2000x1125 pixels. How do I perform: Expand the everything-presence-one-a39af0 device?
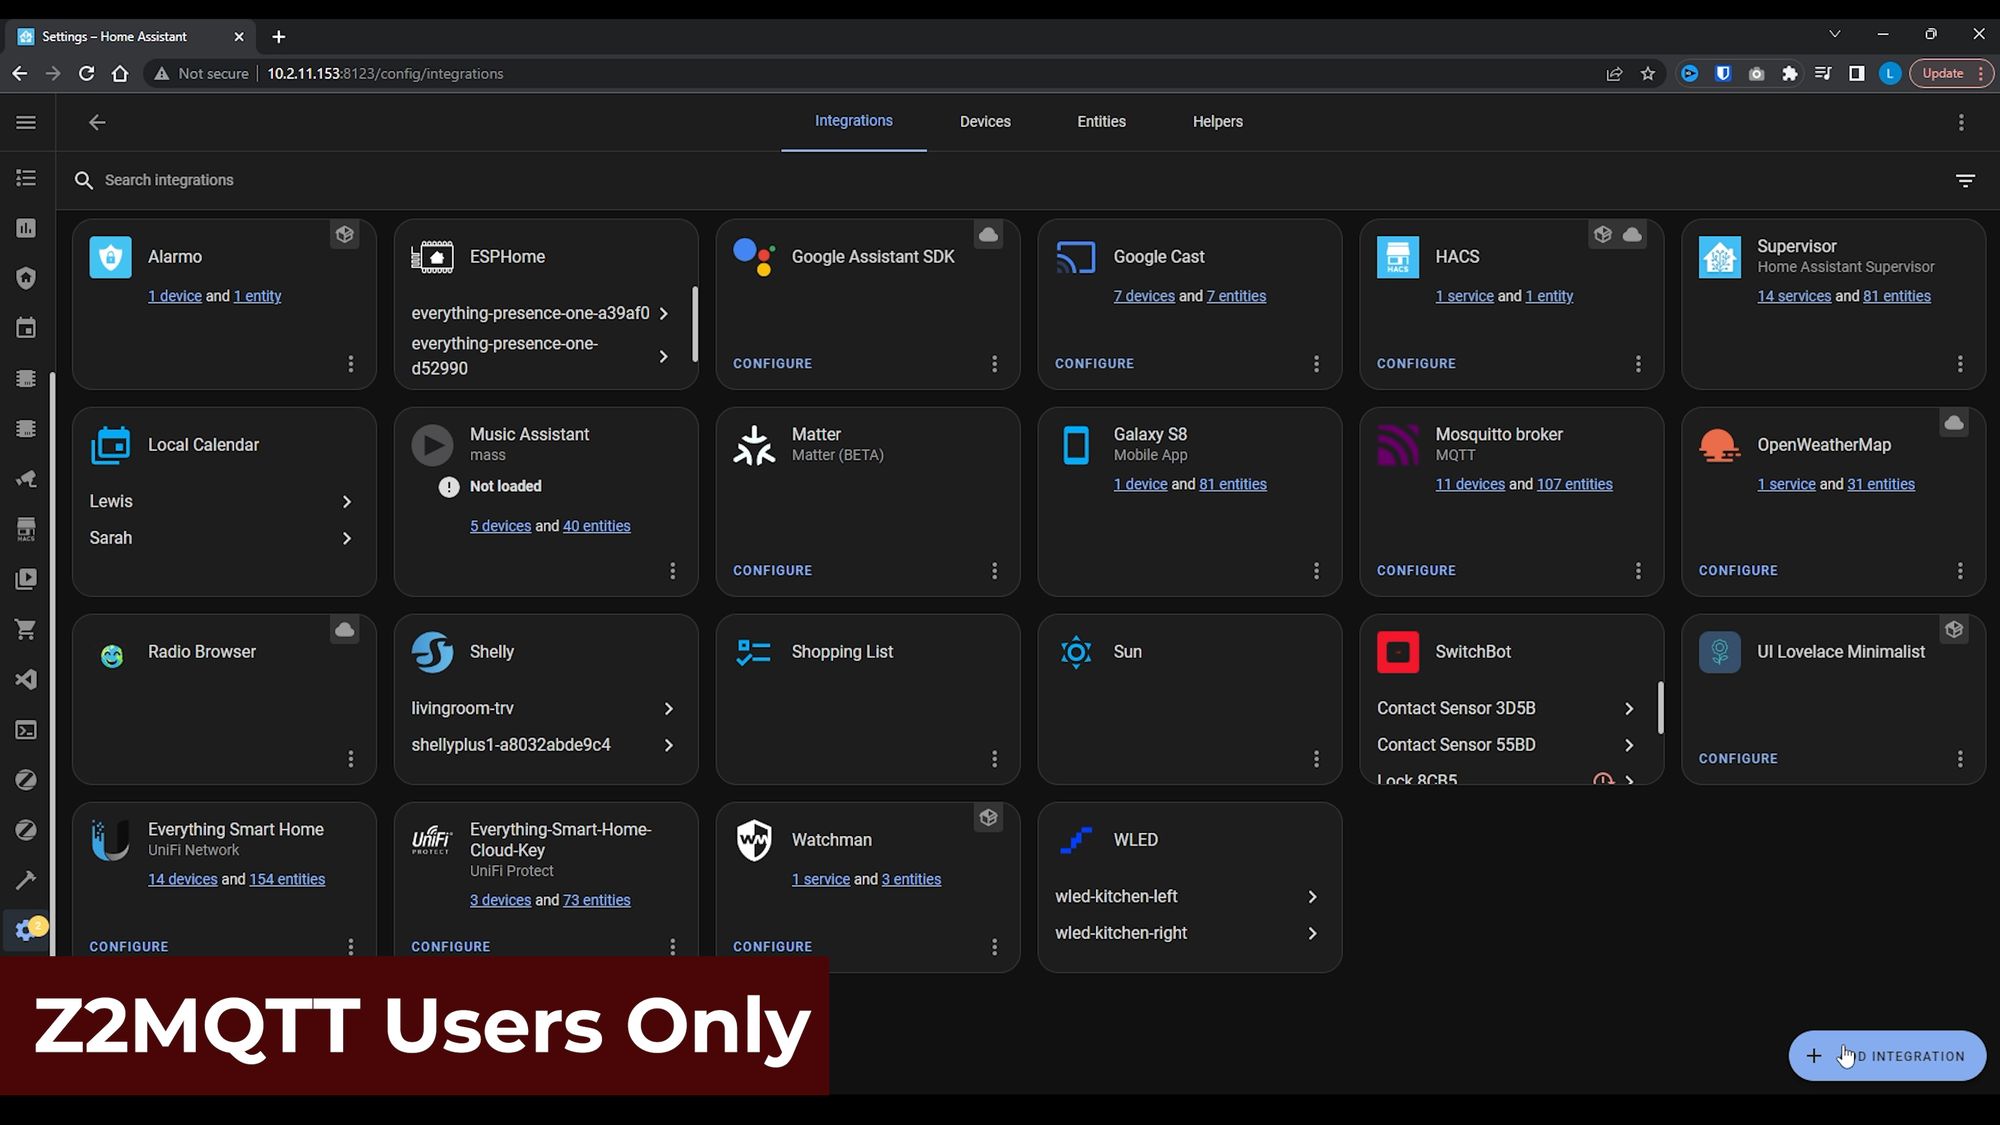click(x=665, y=313)
